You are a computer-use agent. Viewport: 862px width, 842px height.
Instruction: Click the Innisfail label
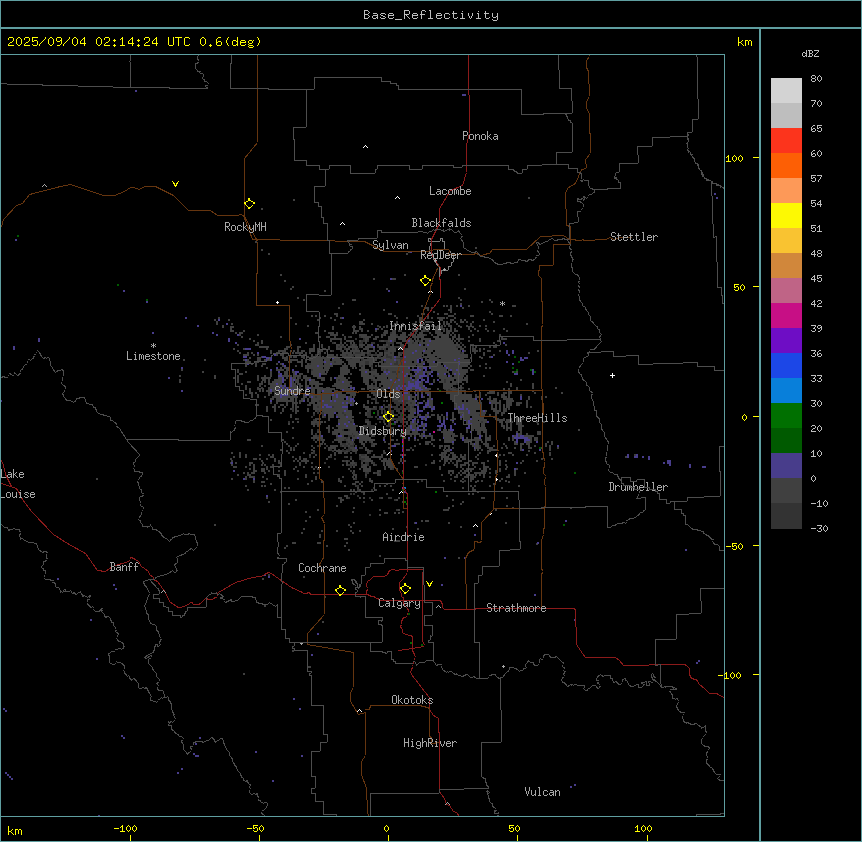[x=415, y=326]
